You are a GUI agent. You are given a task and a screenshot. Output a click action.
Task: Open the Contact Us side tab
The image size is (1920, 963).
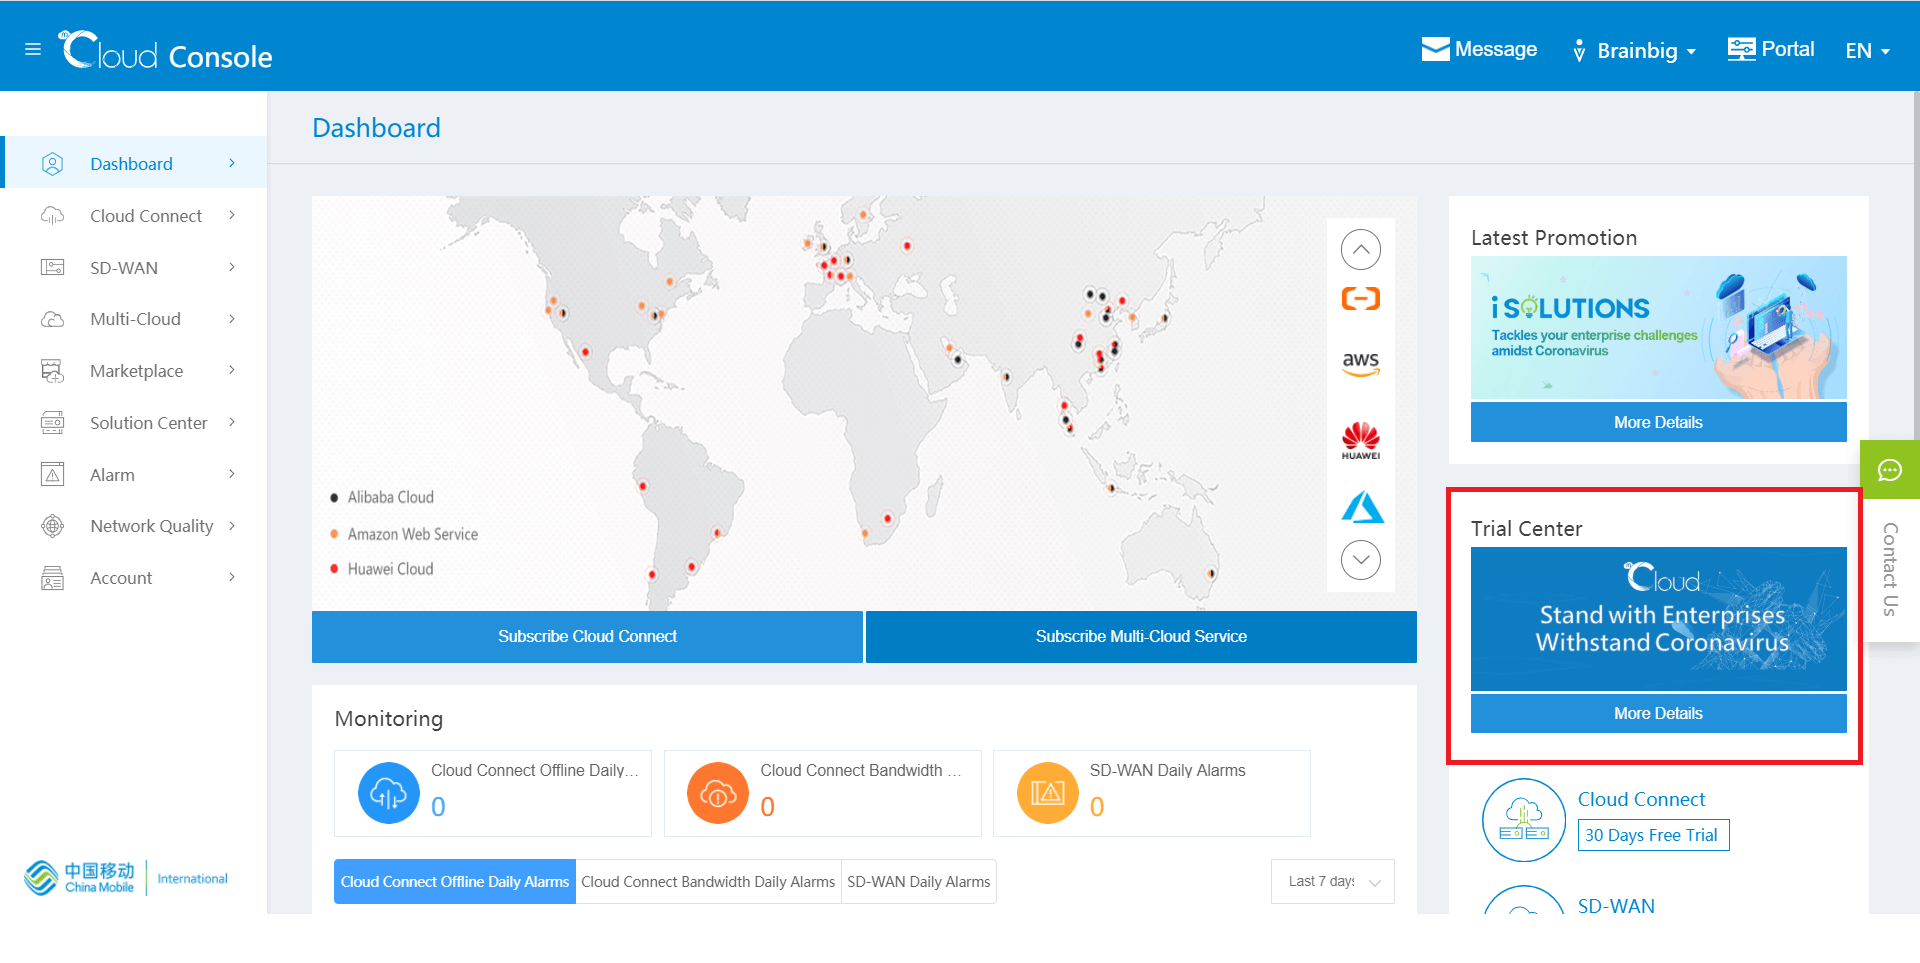(x=1890, y=569)
